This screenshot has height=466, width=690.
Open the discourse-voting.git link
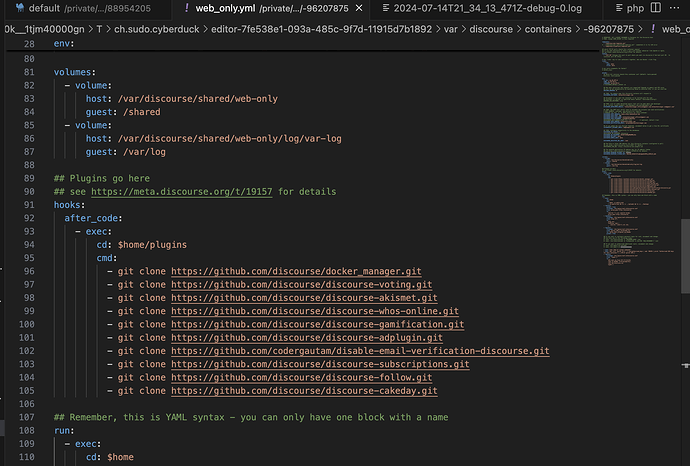[301, 285]
